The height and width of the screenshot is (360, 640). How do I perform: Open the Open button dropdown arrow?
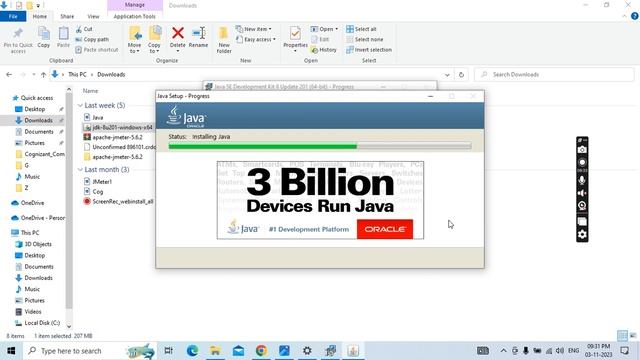point(336,29)
